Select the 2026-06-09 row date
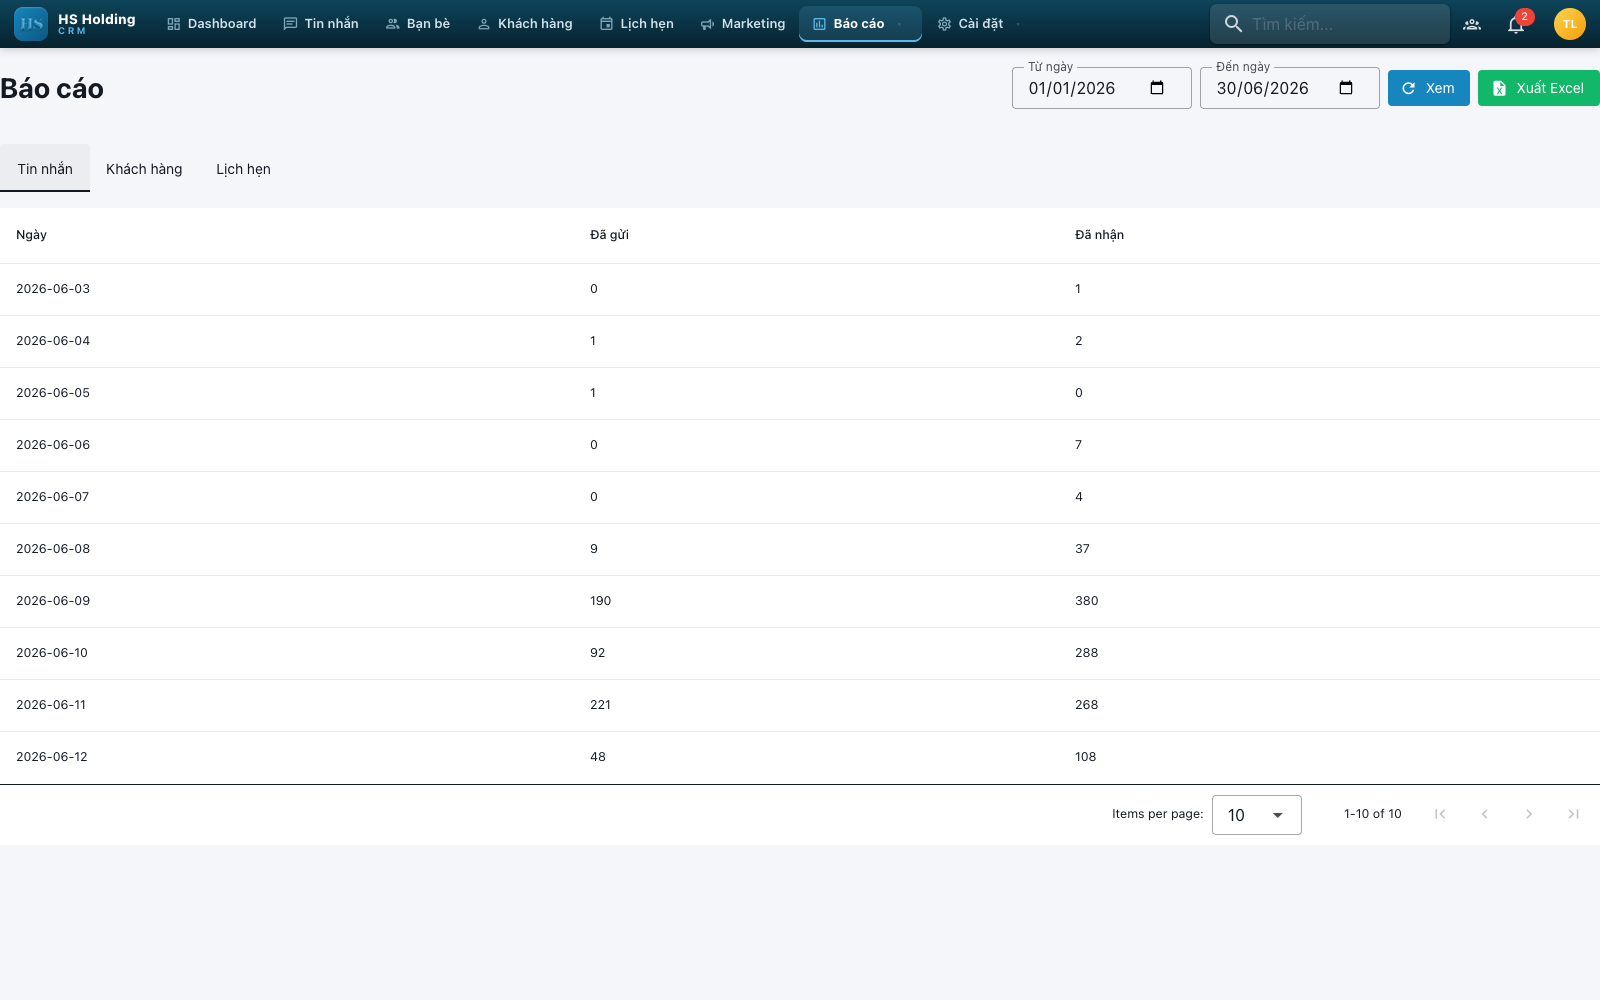Screen dimensions: 1600x1000 [53, 601]
